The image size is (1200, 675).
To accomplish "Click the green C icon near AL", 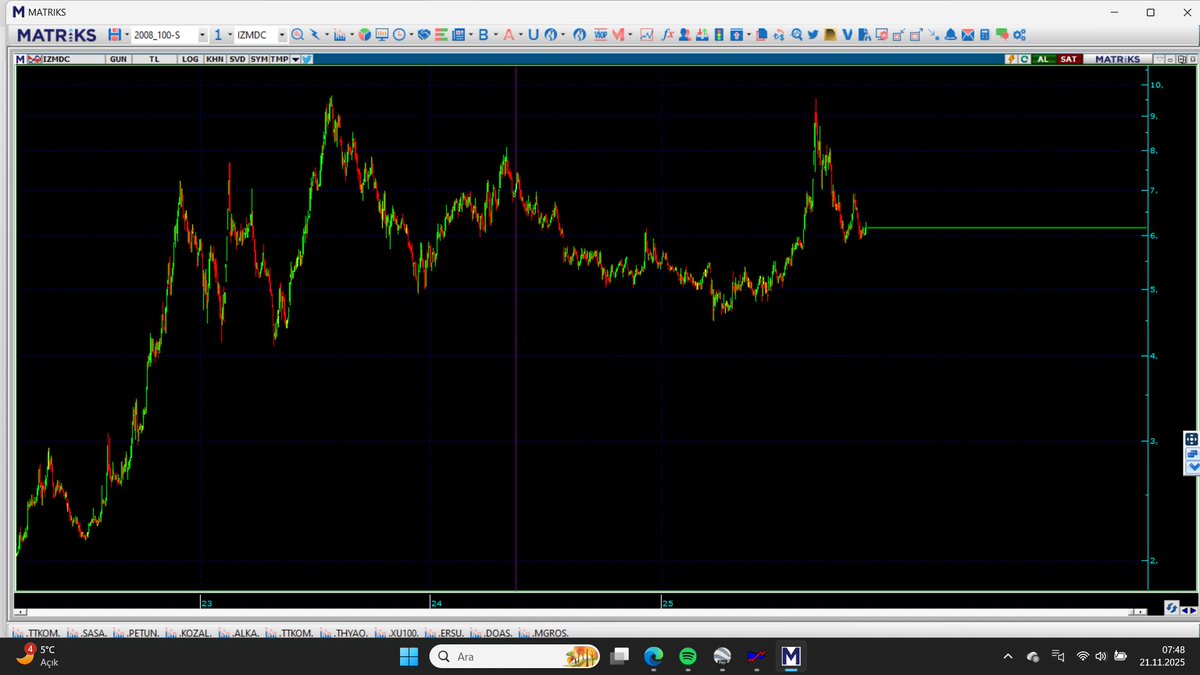I will (x=1024, y=59).
